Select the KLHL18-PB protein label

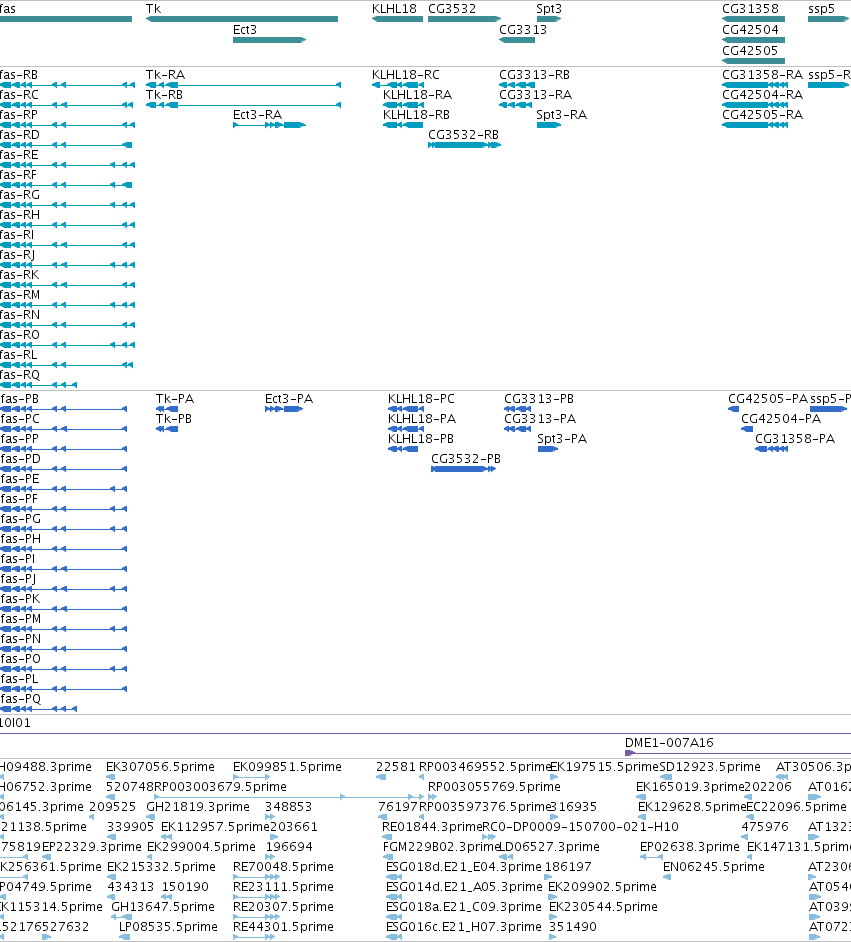(421, 439)
